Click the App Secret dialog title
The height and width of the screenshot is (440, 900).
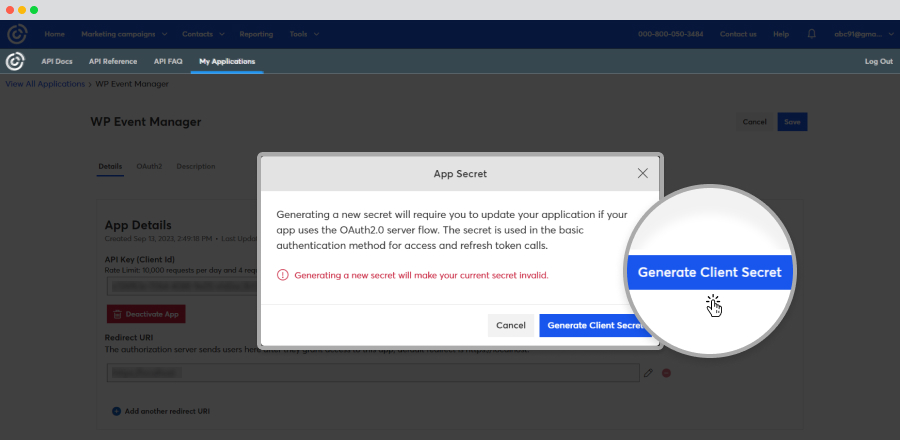click(x=460, y=173)
